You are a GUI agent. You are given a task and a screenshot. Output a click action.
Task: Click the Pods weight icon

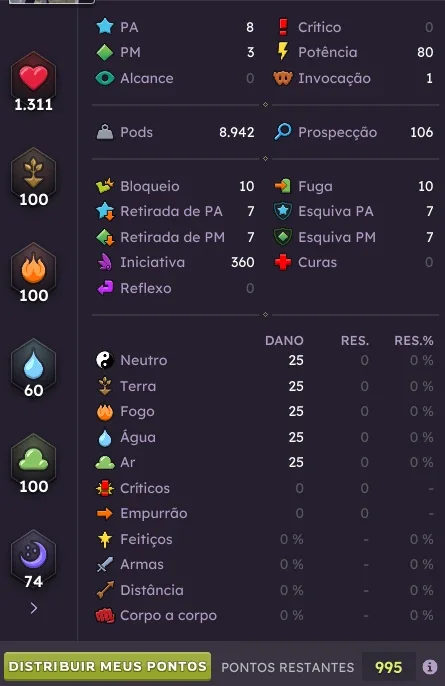coord(105,132)
